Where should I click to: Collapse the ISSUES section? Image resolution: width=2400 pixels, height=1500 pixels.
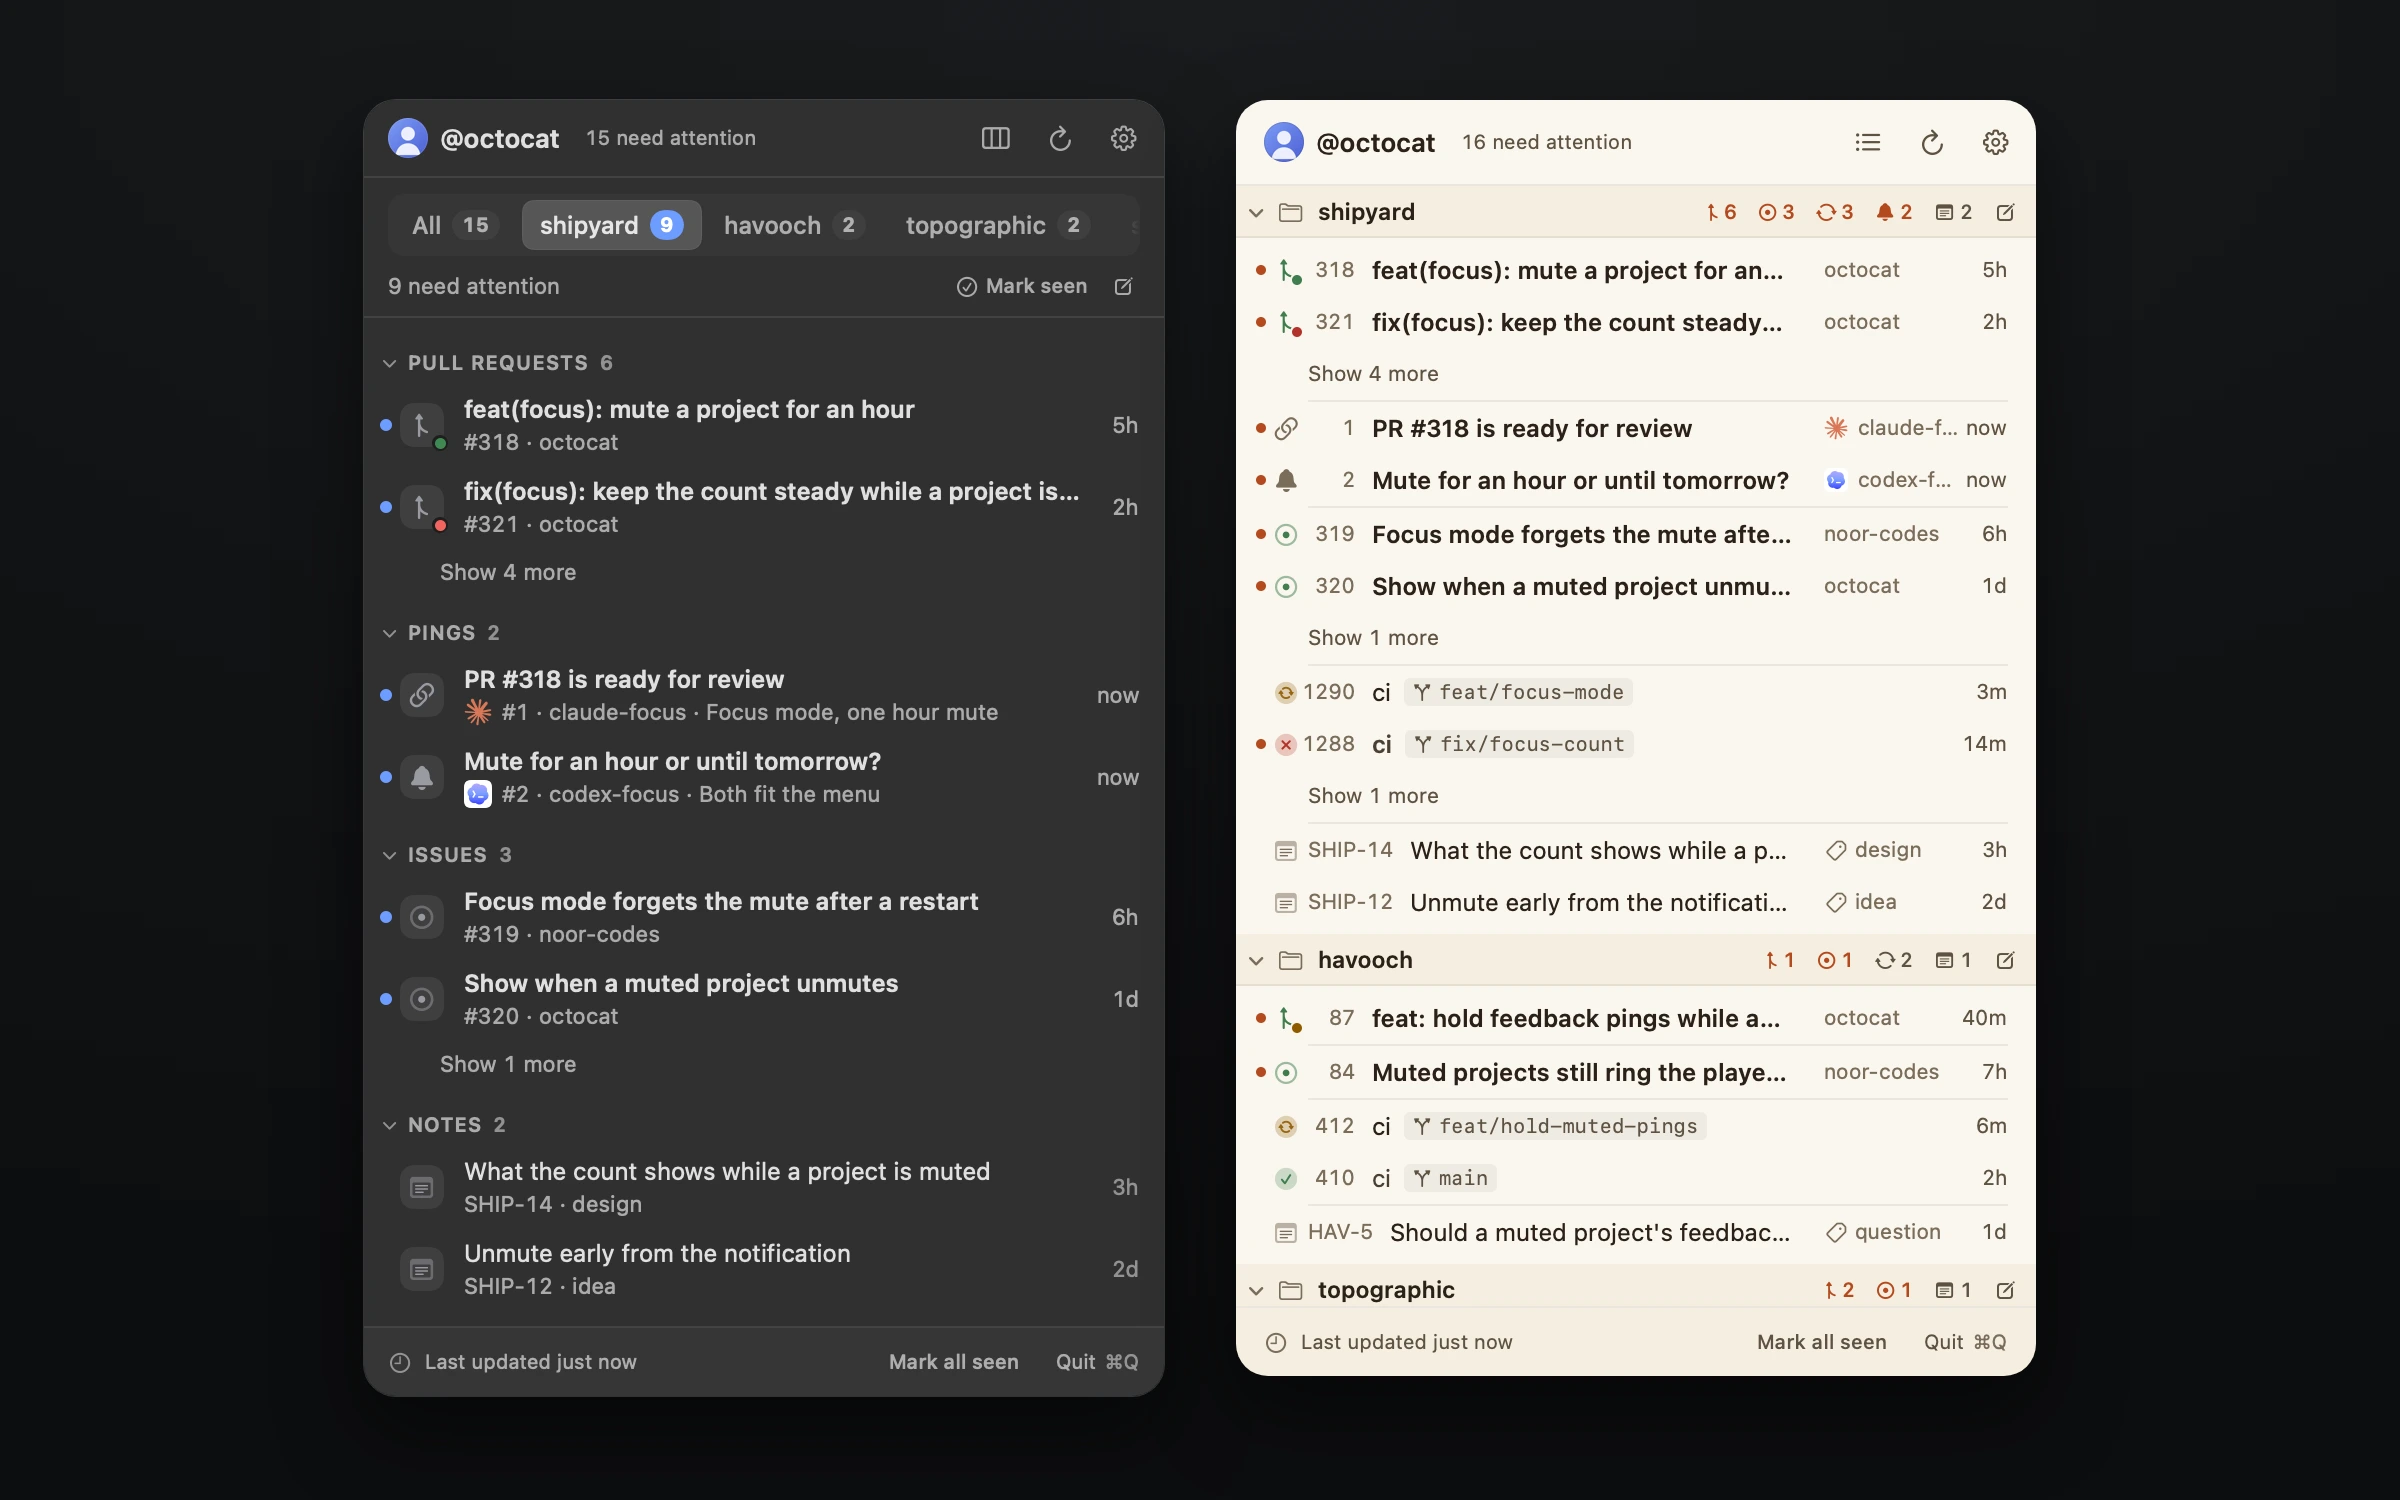[x=390, y=855]
